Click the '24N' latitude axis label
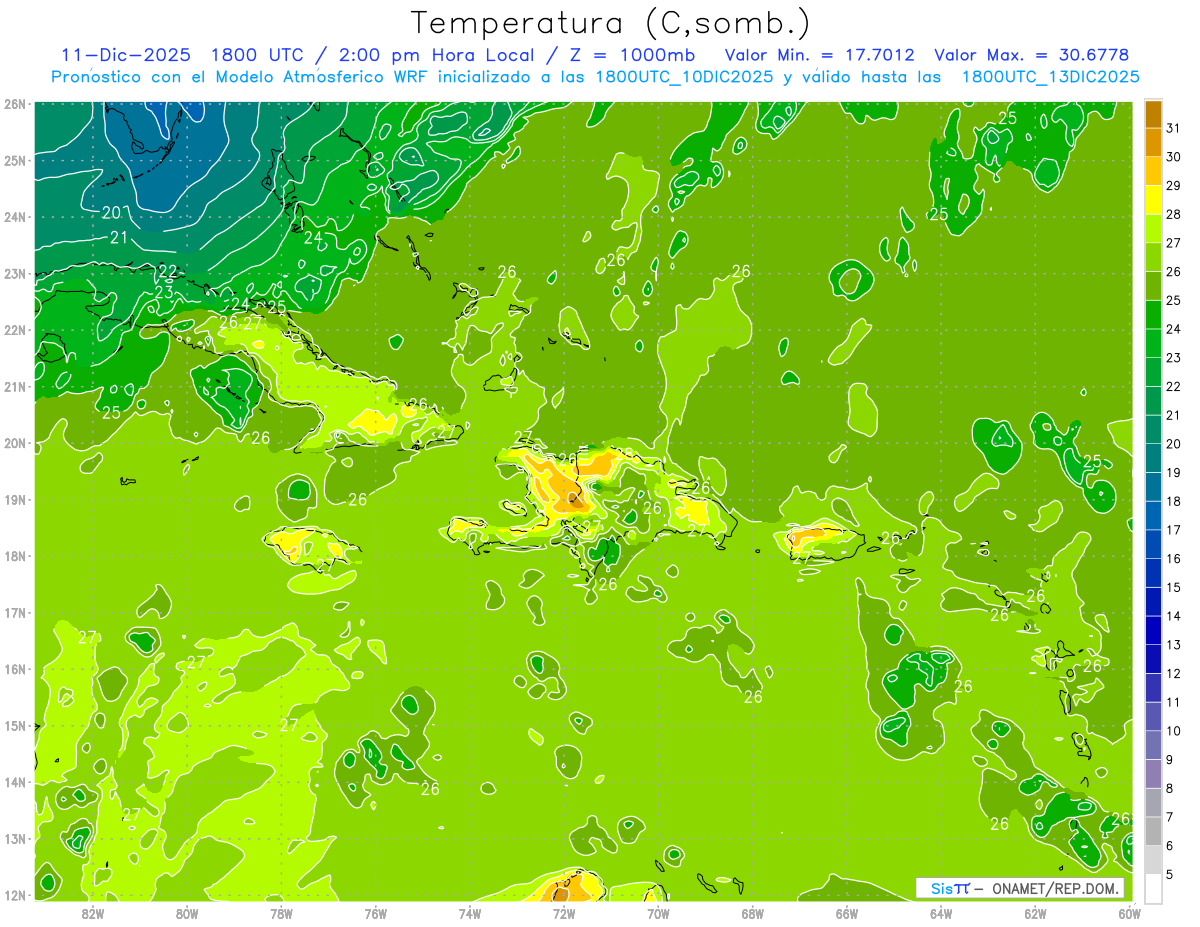1200x927 pixels. [15, 217]
